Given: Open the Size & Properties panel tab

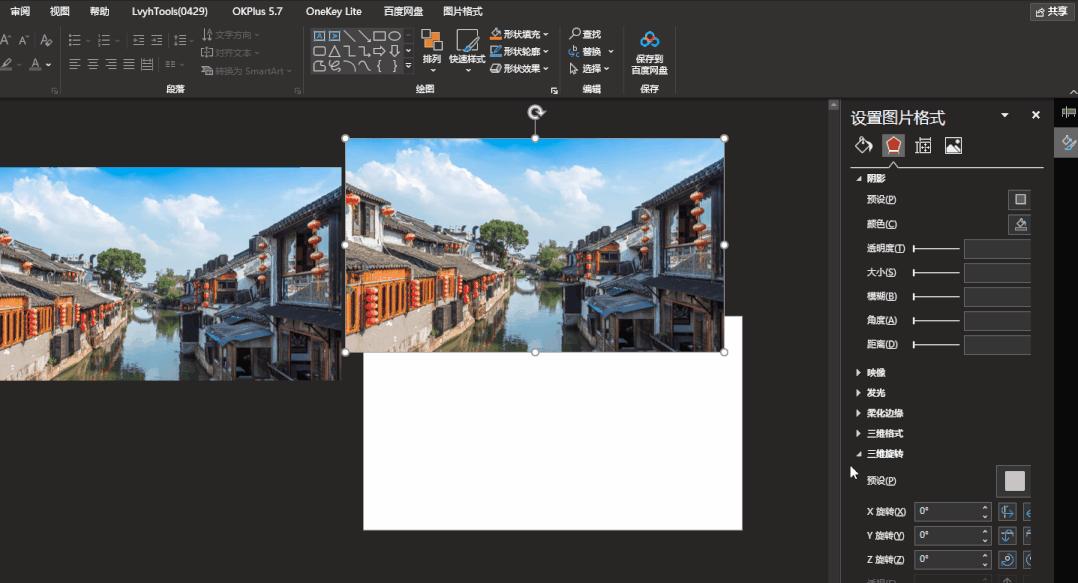Looking at the screenshot, I should pyautogui.click(x=923, y=146).
